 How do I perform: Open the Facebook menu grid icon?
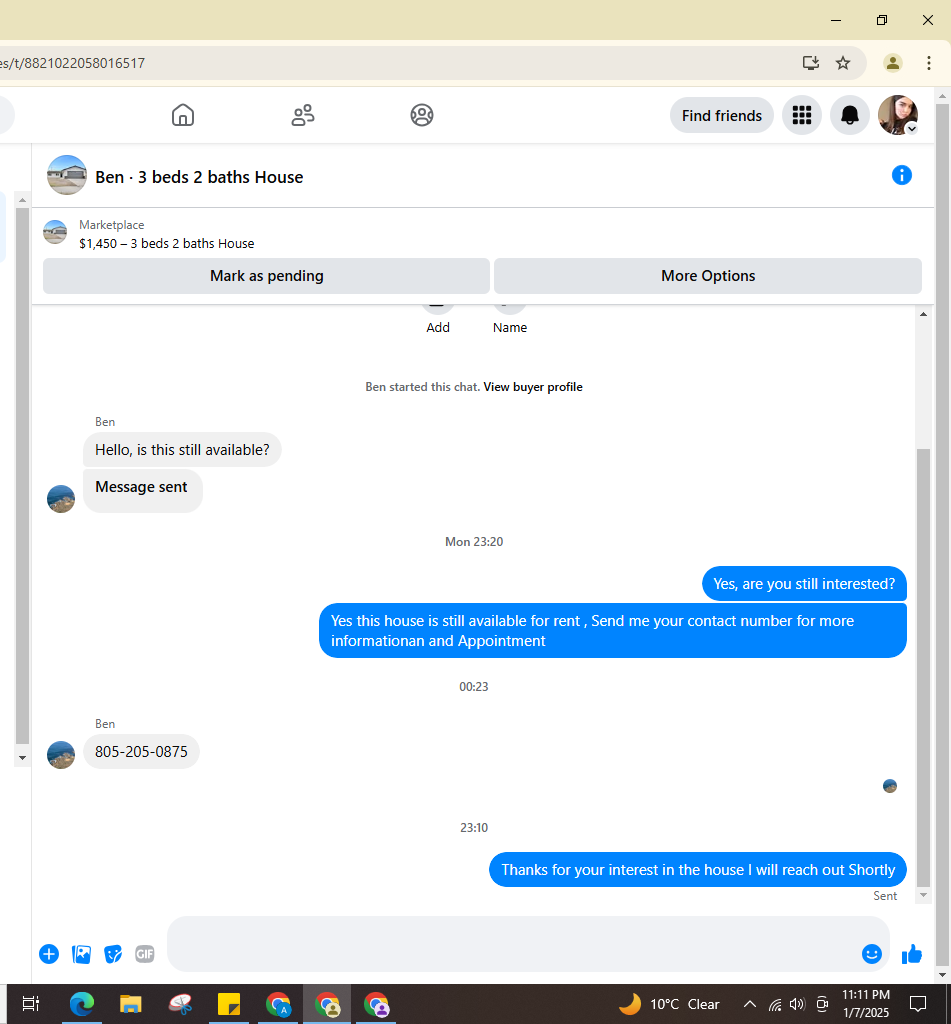pyautogui.click(x=801, y=115)
